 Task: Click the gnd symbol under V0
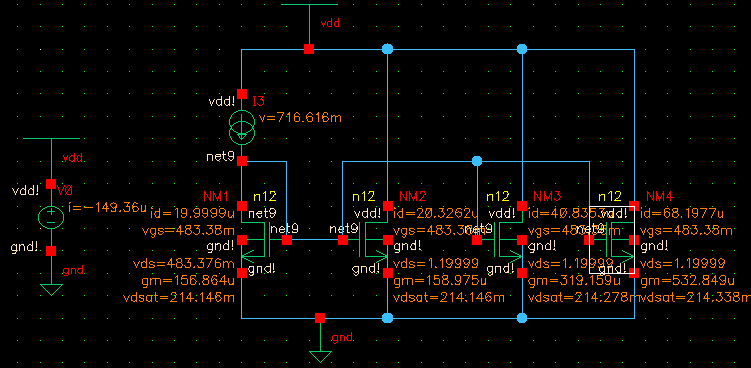click(x=51, y=289)
